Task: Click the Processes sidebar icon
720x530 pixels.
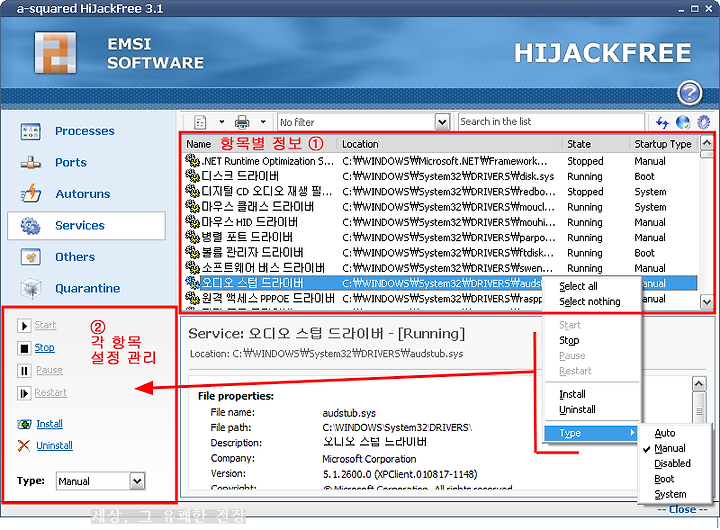Action: 30,131
